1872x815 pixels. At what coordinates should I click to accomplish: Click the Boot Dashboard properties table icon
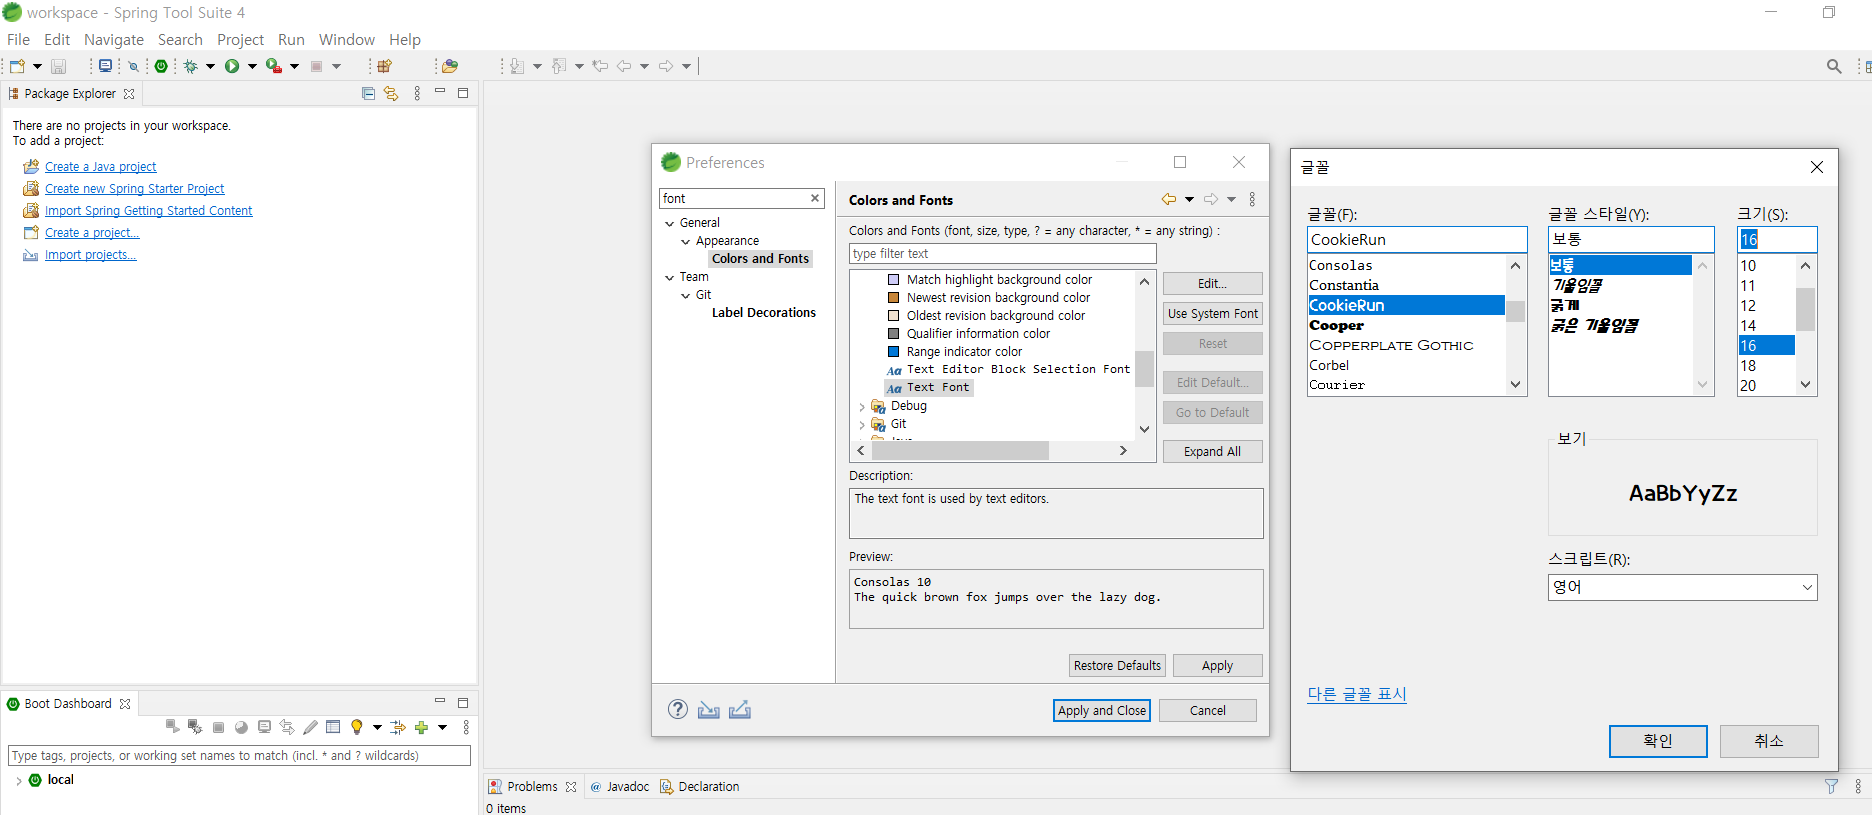pos(333,727)
